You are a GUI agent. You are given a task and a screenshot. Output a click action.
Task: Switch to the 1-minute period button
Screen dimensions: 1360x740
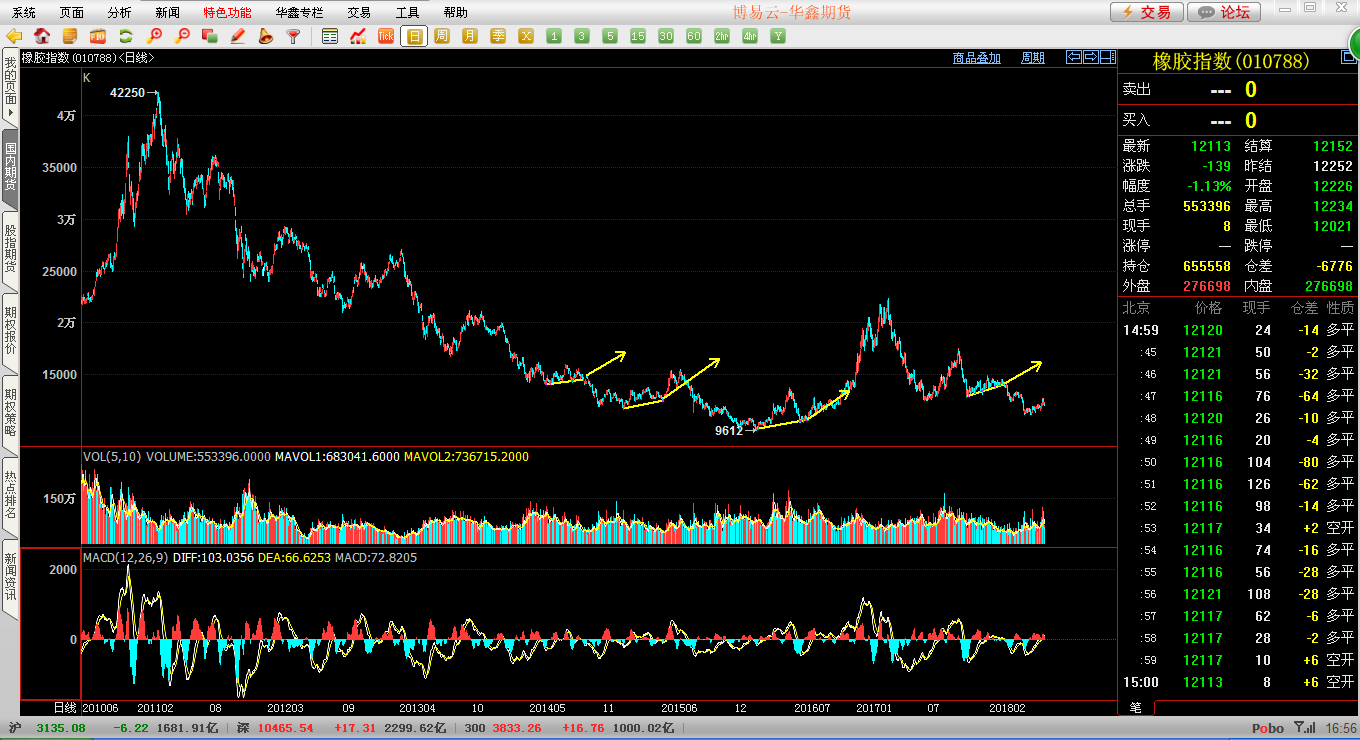click(x=554, y=36)
